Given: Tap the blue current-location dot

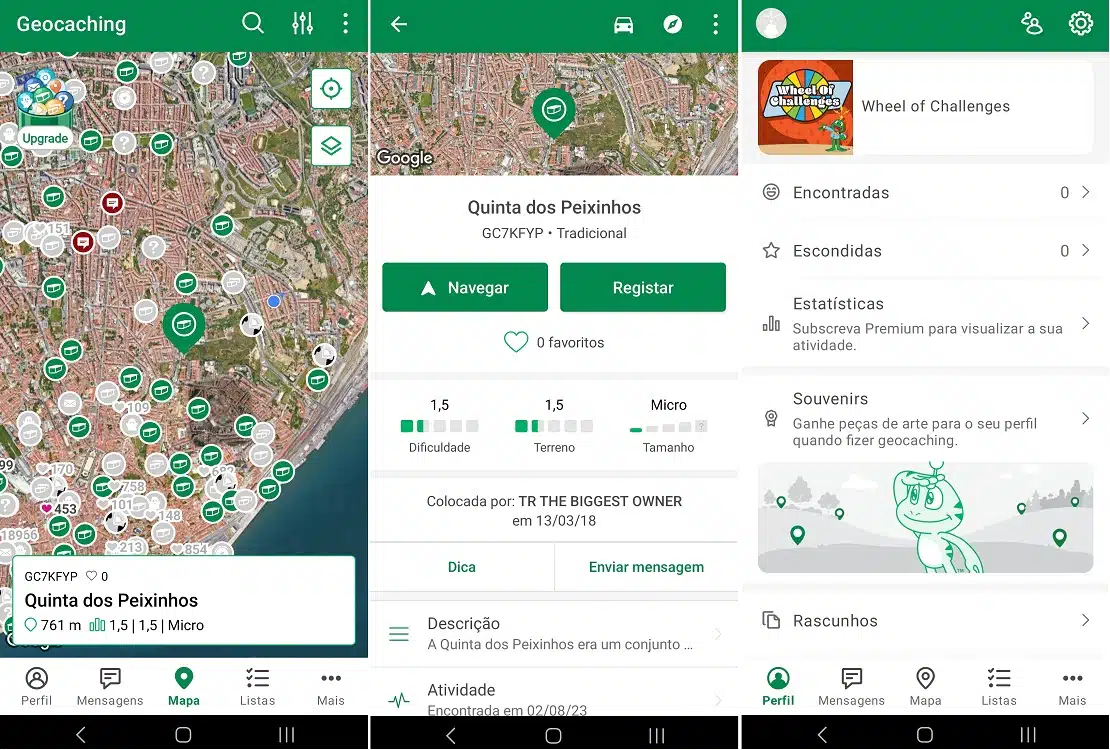Looking at the screenshot, I should click(x=274, y=301).
